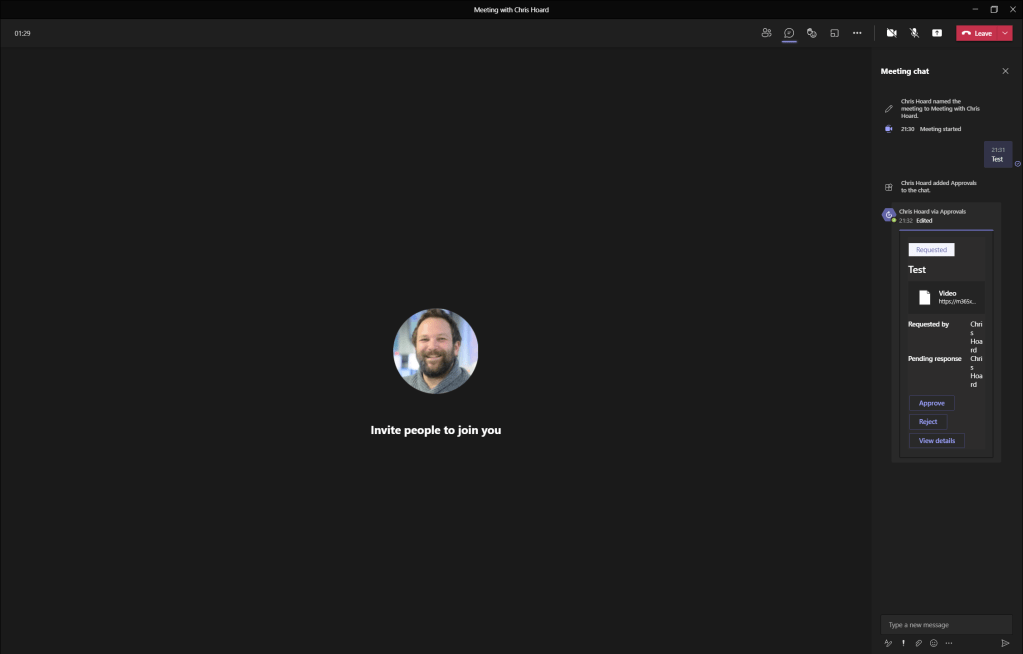This screenshot has width=1023, height=654.
Task: Reject the Test approval request
Action: click(928, 422)
